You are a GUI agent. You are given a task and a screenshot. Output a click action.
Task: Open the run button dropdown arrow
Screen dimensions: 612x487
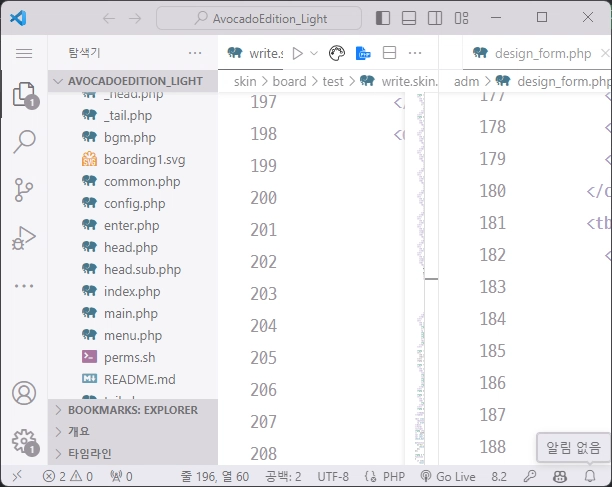(314, 53)
